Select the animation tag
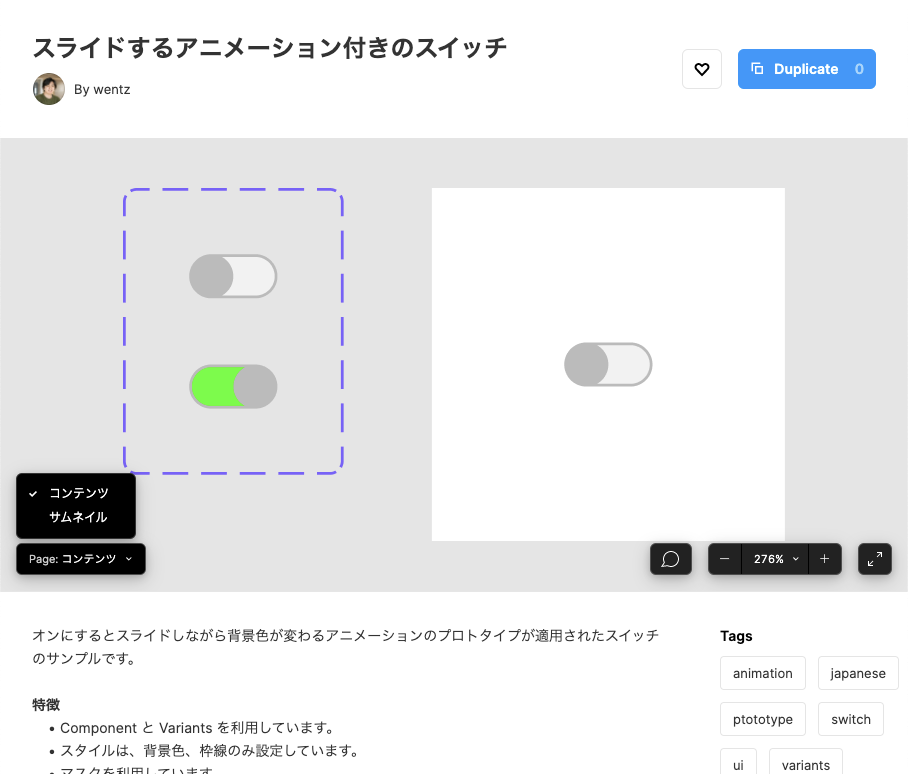The width and height of the screenshot is (908, 774). pyautogui.click(x=762, y=673)
